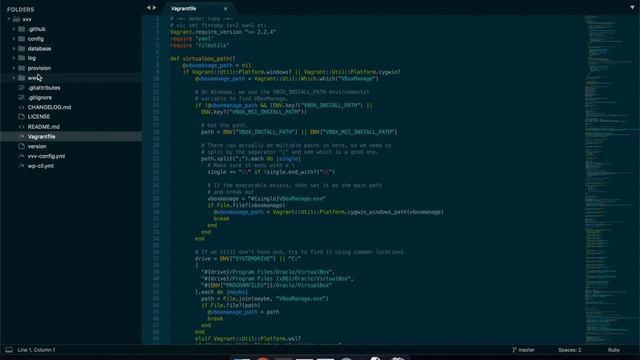Go to previous tab with left arrow
The height and width of the screenshot is (360, 640).
coord(149,7)
